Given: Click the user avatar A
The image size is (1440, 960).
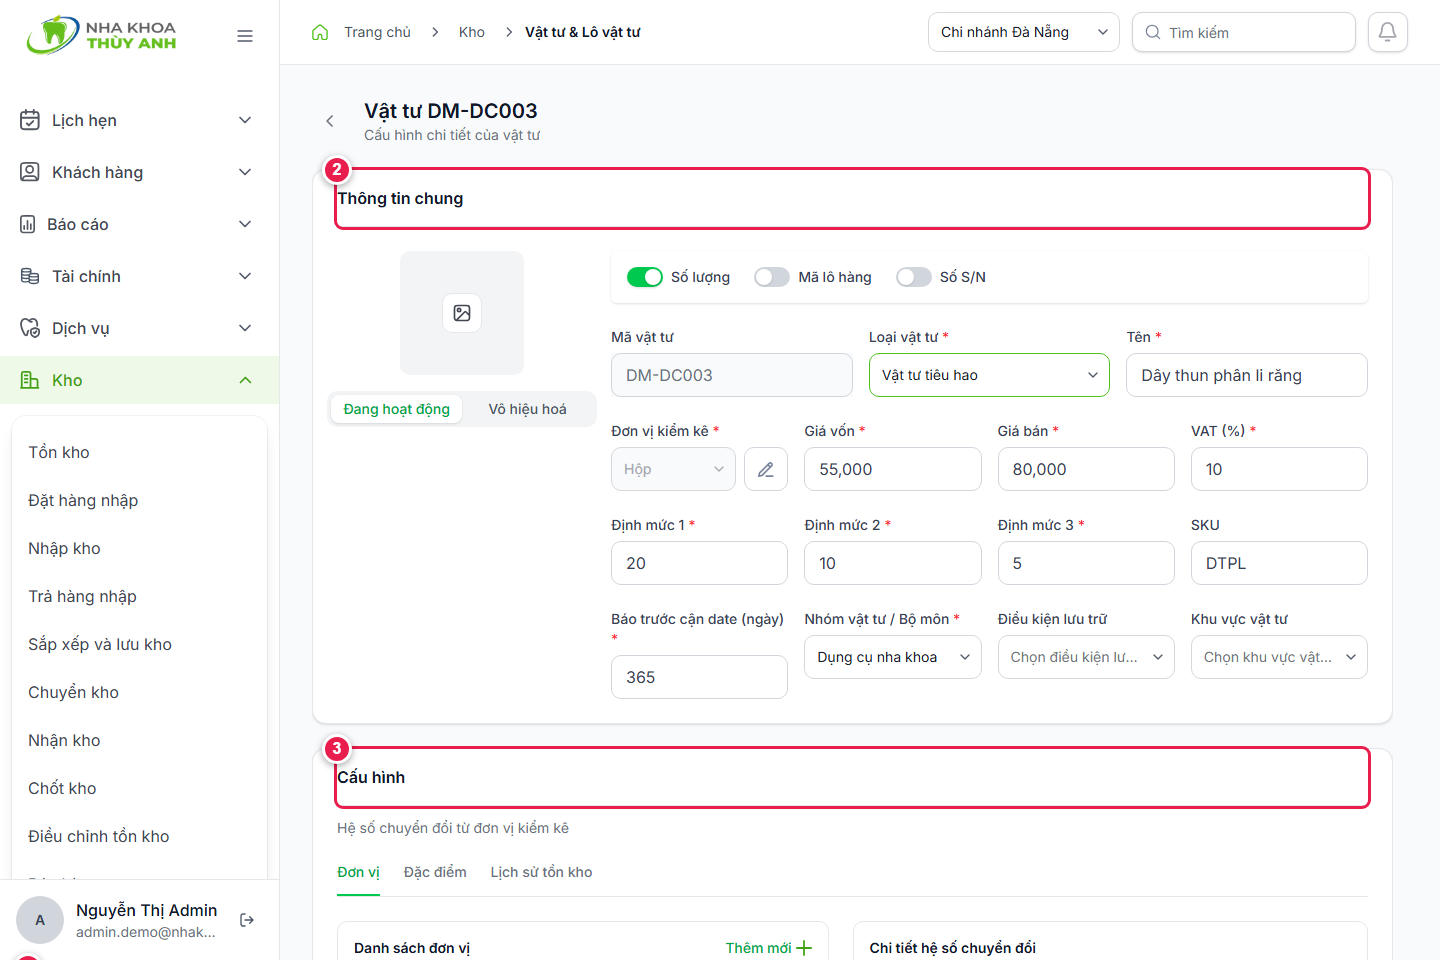Looking at the screenshot, I should (40, 920).
